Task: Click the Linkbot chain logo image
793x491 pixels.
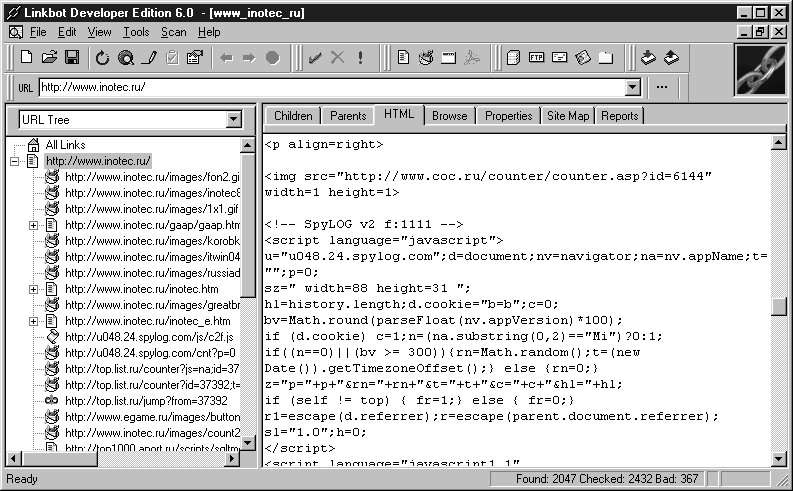Action: pos(760,70)
